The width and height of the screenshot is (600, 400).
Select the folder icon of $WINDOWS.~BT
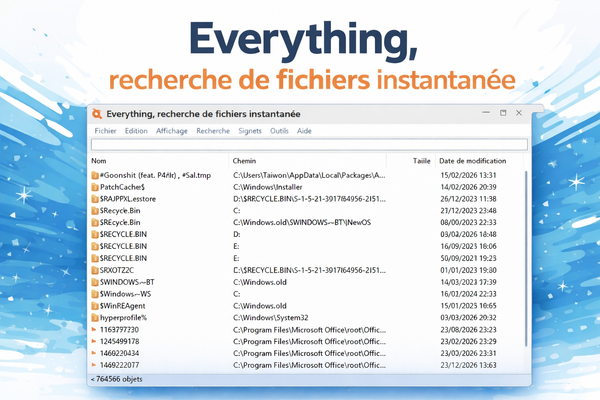pos(95,282)
